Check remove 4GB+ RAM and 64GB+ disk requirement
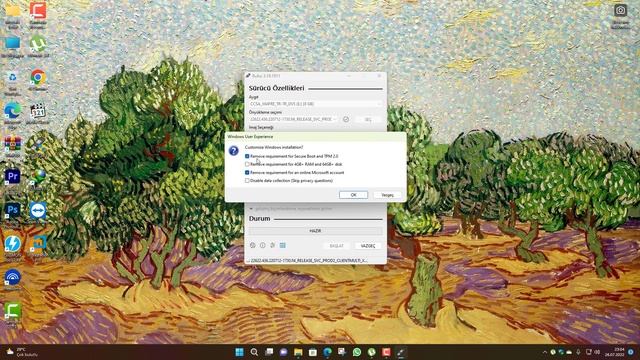The image size is (640, 360). click(247, 164)
